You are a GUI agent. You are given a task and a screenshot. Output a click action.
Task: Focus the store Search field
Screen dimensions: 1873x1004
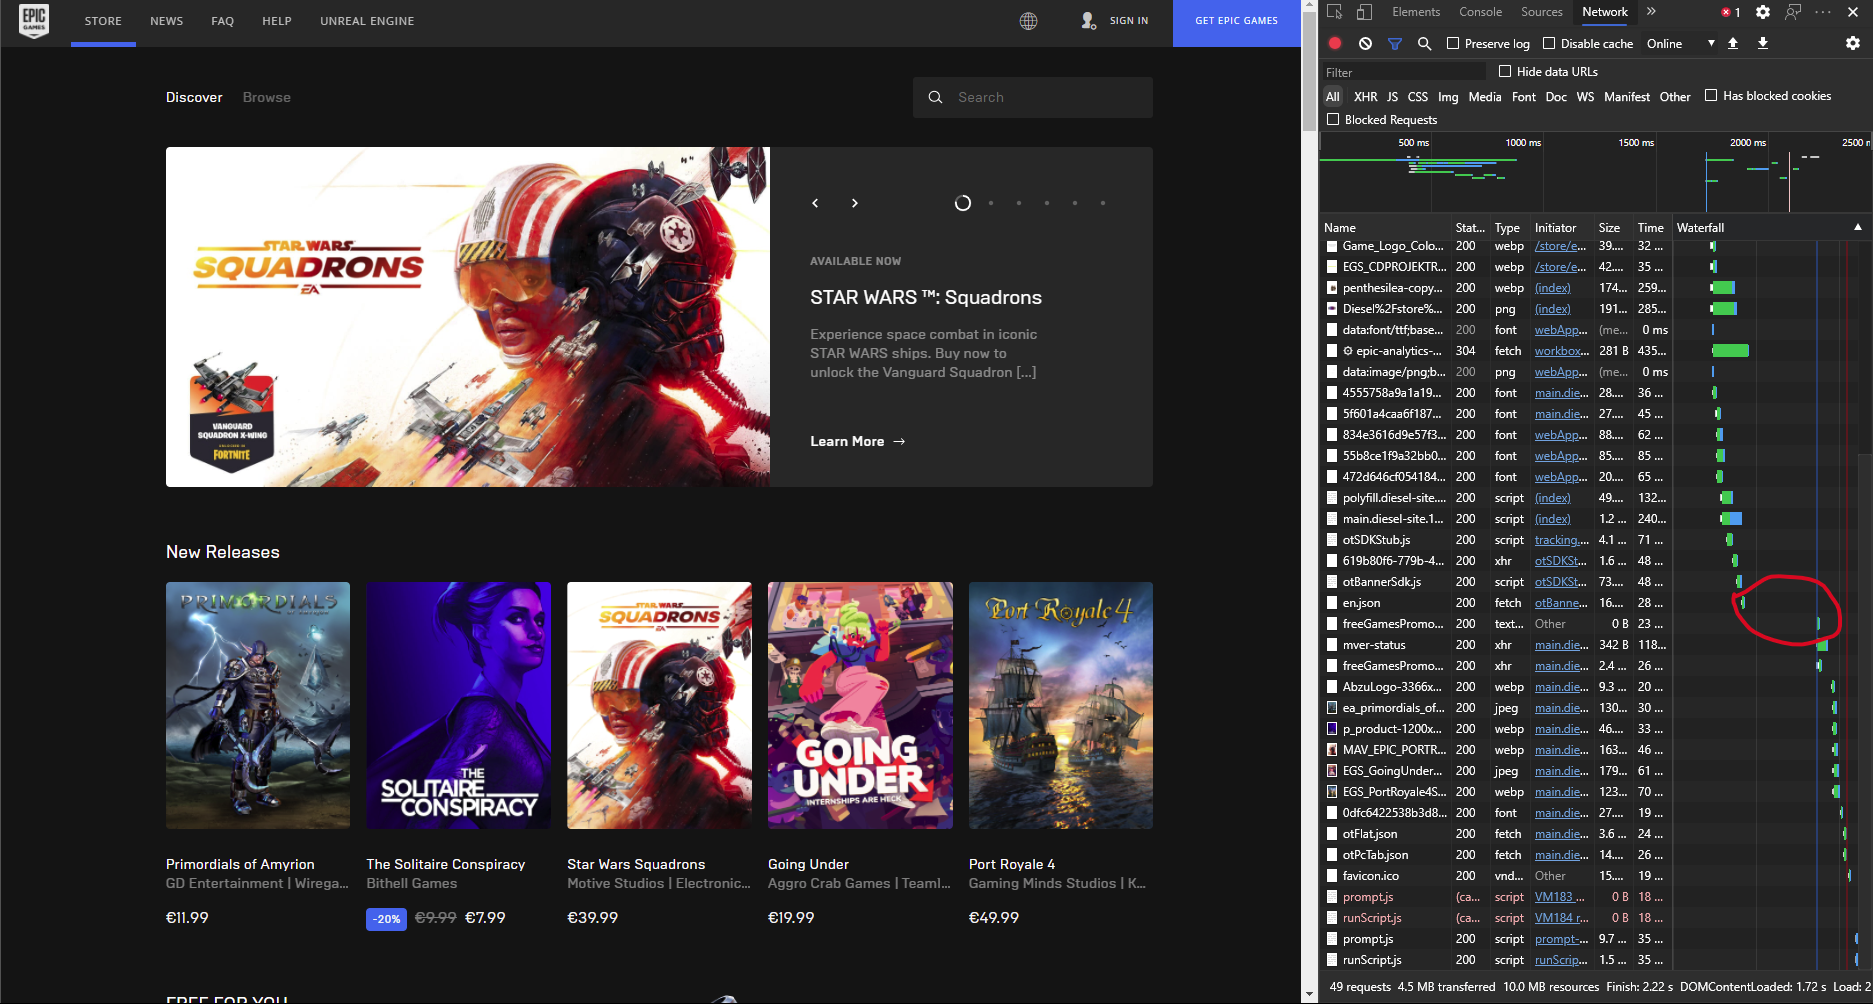(1033, 97)
